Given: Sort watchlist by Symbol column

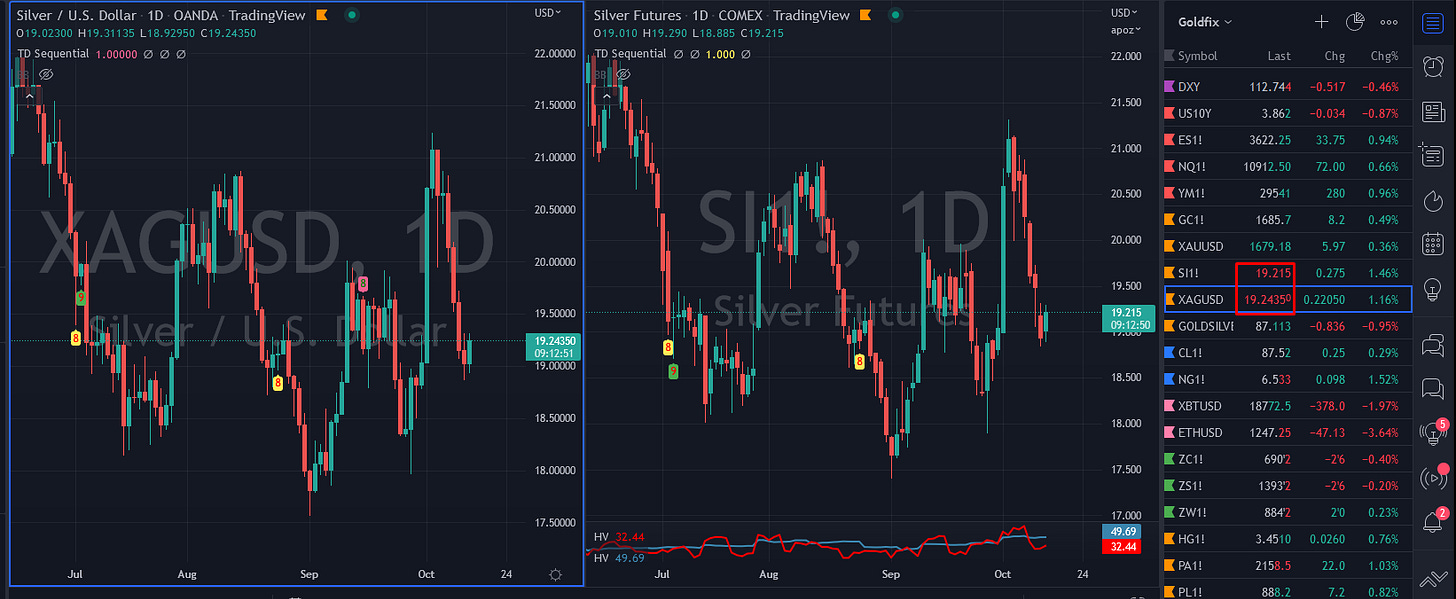Looking at the screenshot, I should tap(1197, 56).
